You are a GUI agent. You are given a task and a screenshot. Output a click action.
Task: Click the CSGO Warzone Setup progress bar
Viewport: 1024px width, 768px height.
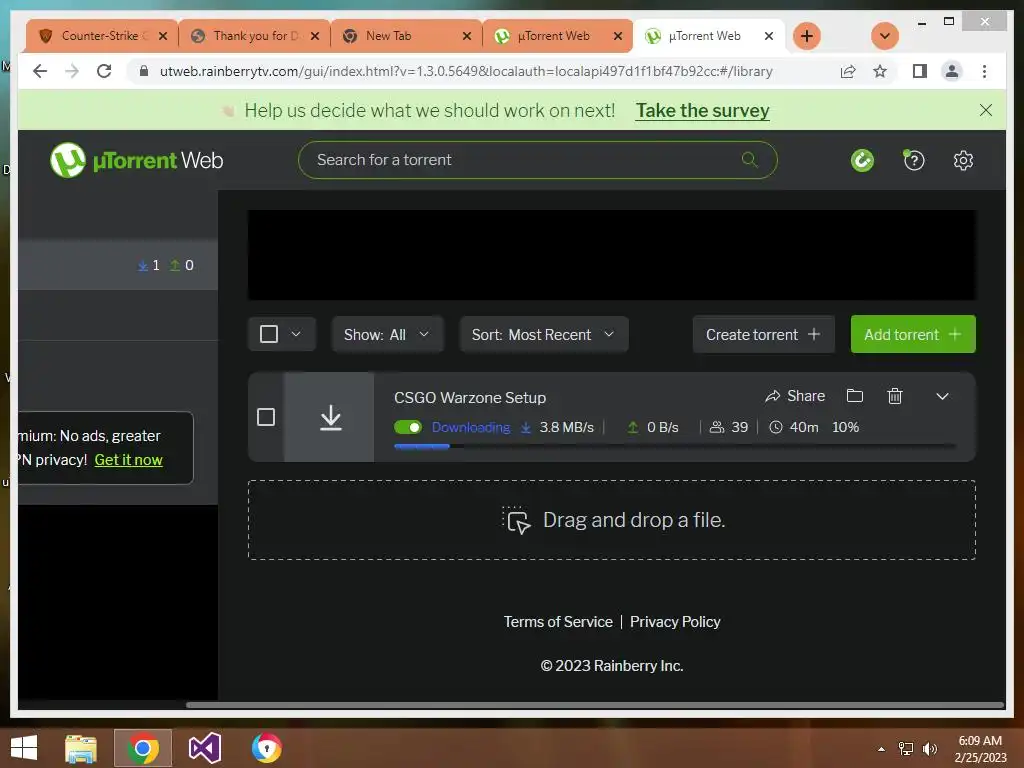(x=674, y=446)
